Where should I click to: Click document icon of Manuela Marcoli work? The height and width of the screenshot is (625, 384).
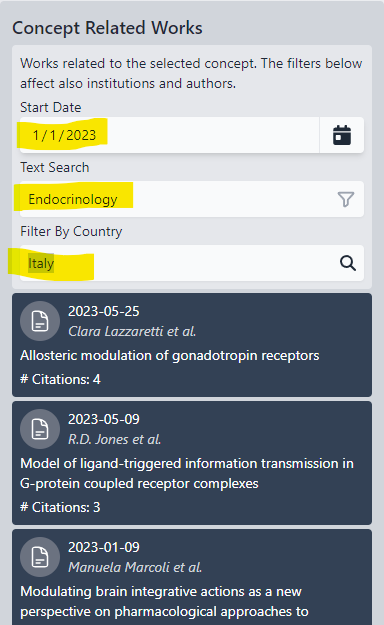pyautogui.click(x=40, y=557)
